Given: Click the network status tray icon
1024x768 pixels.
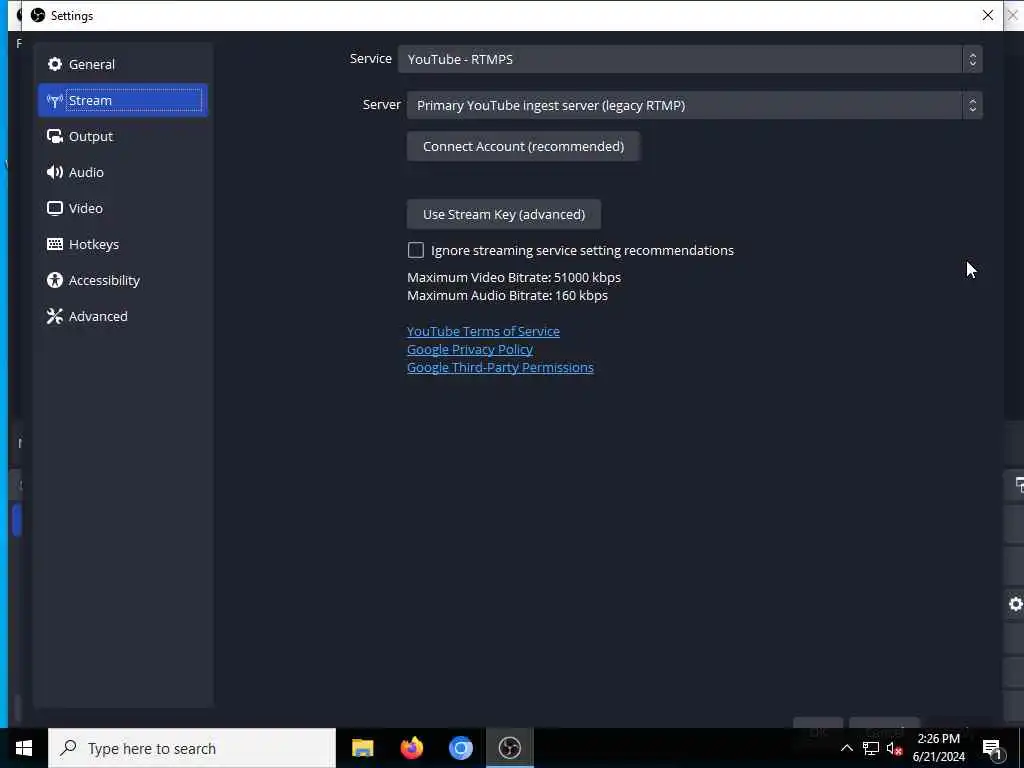Looking at the screenshot, I should tap(871, 748).
